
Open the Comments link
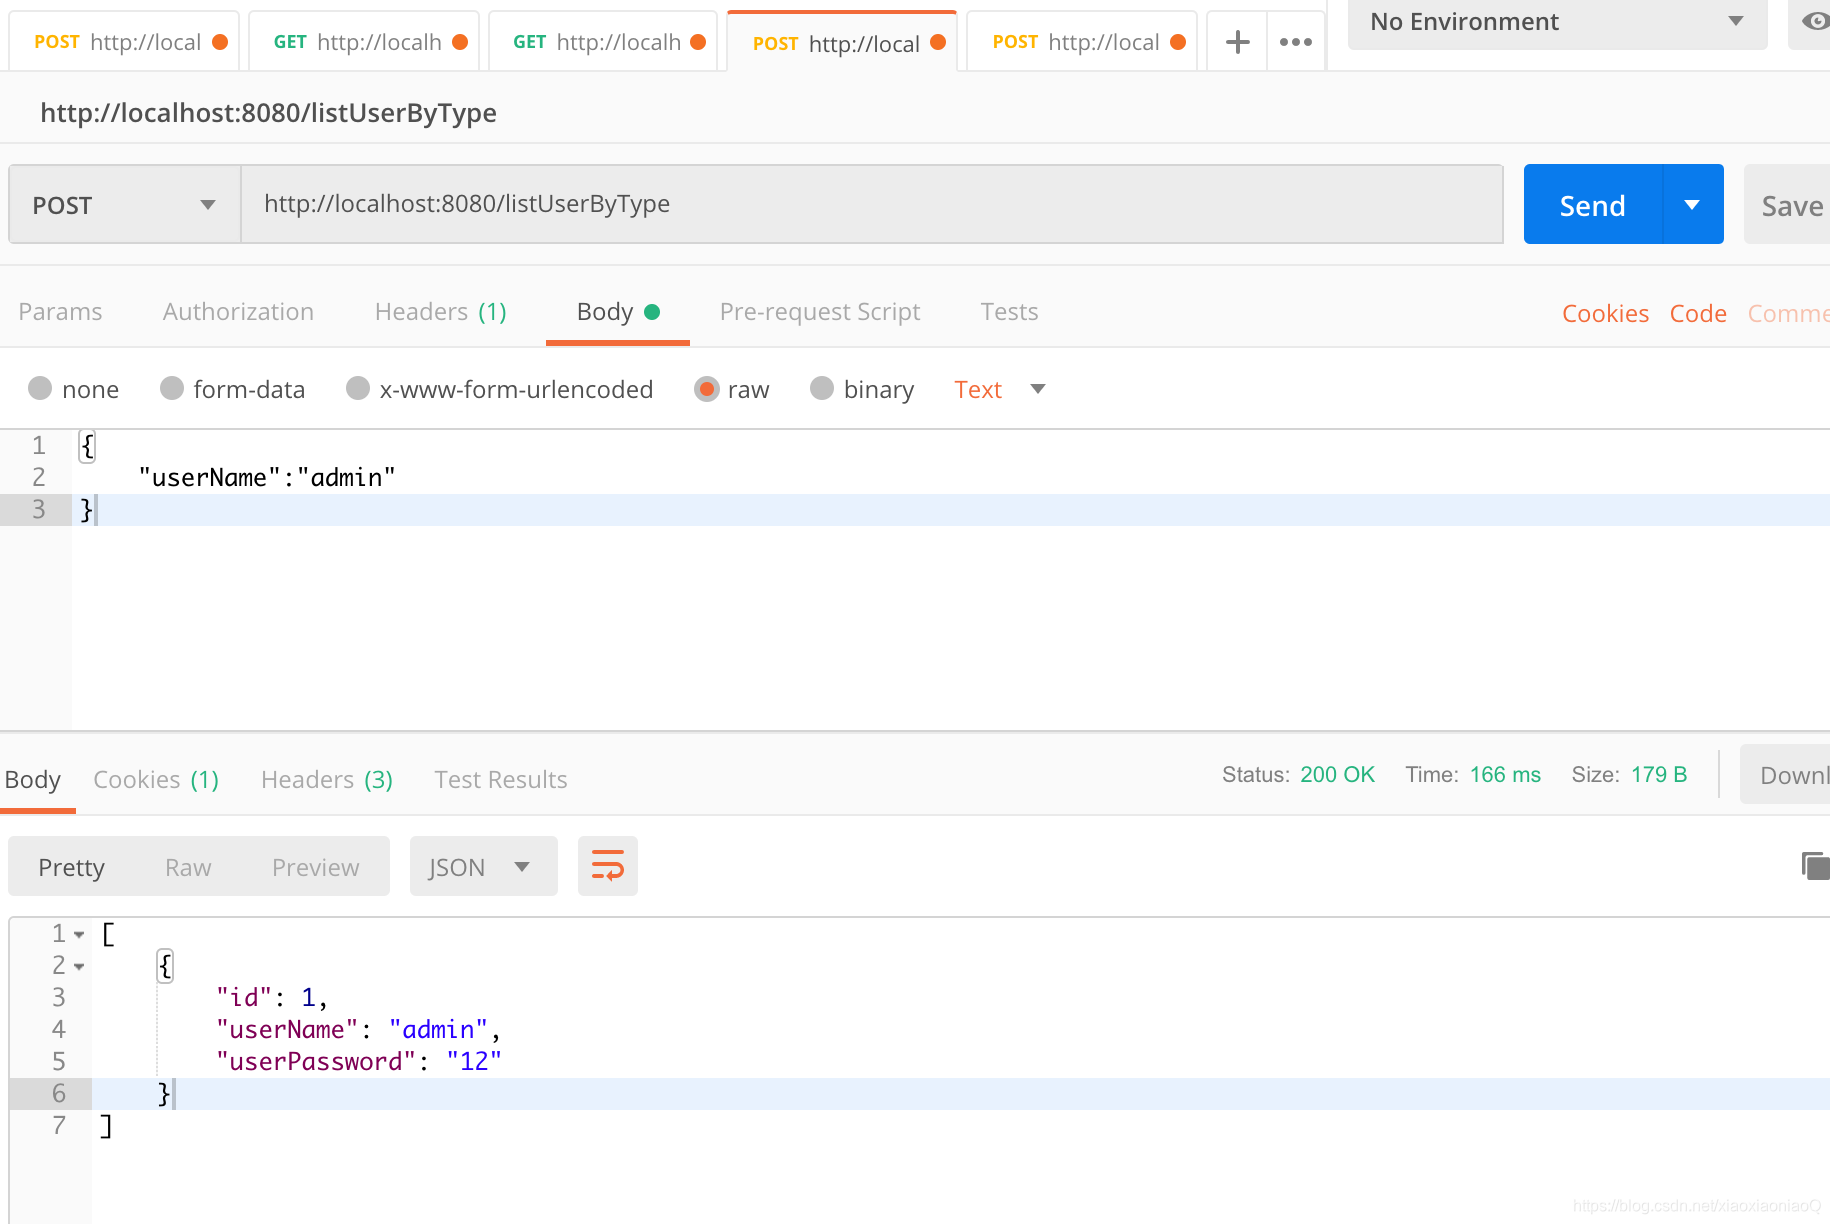(1788, 314)
